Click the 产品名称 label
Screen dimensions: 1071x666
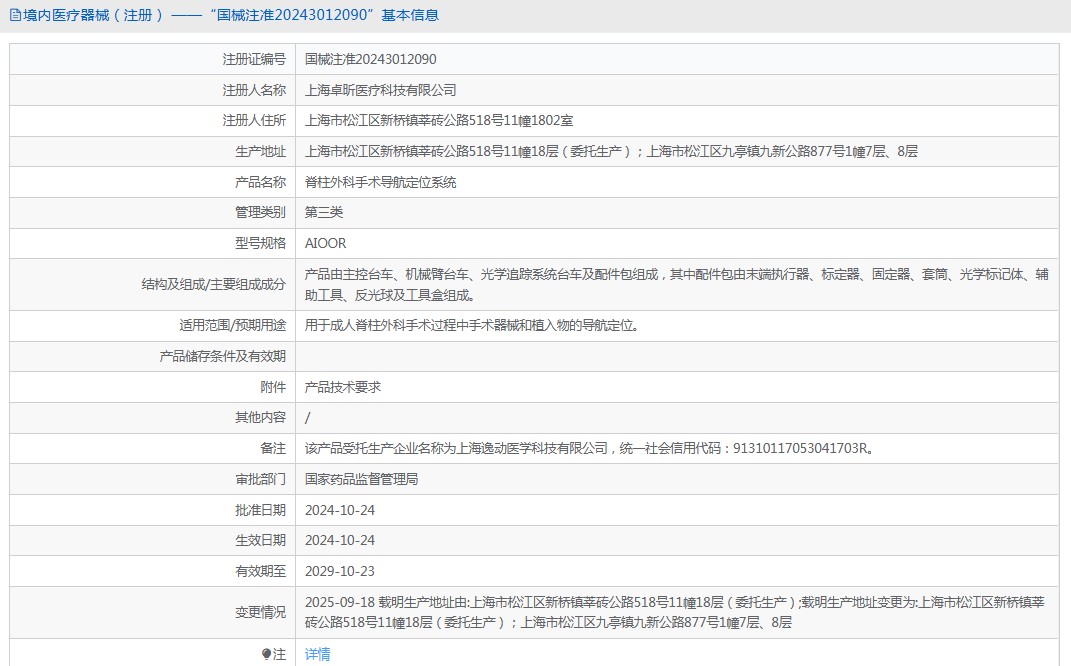(260, 182)
